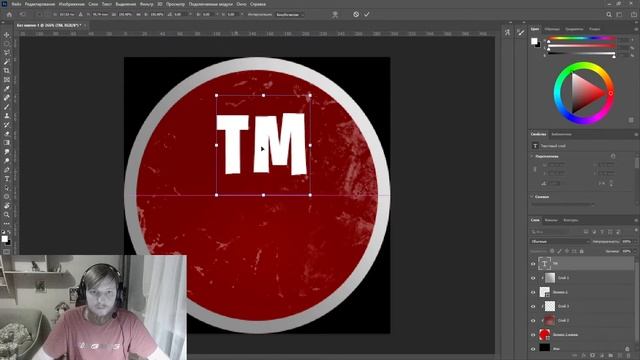Viewport: 640px width, 360px height.
Task: Click foreground color swatch in toolbar
Action: click(4, 239)
